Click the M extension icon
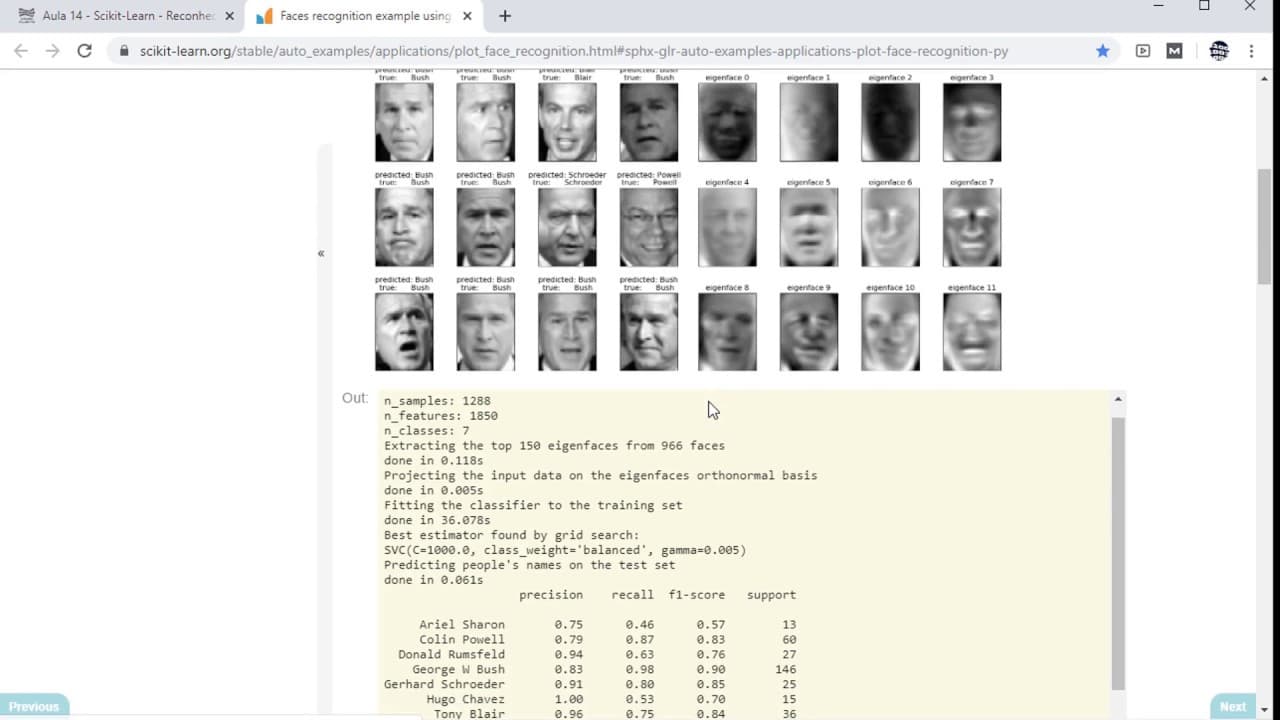The image size is (1280, 720). coord(1174,51)
